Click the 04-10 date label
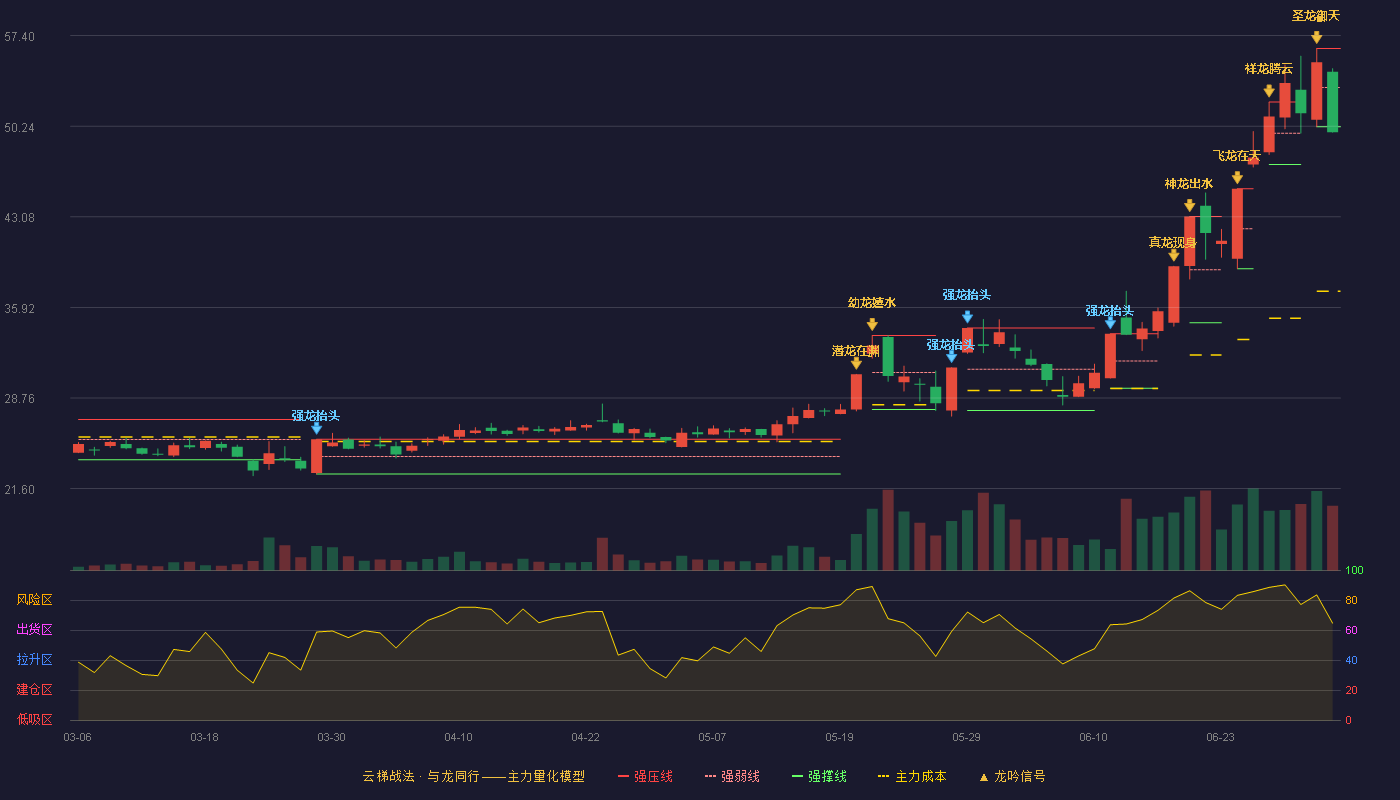 (458, 737)
